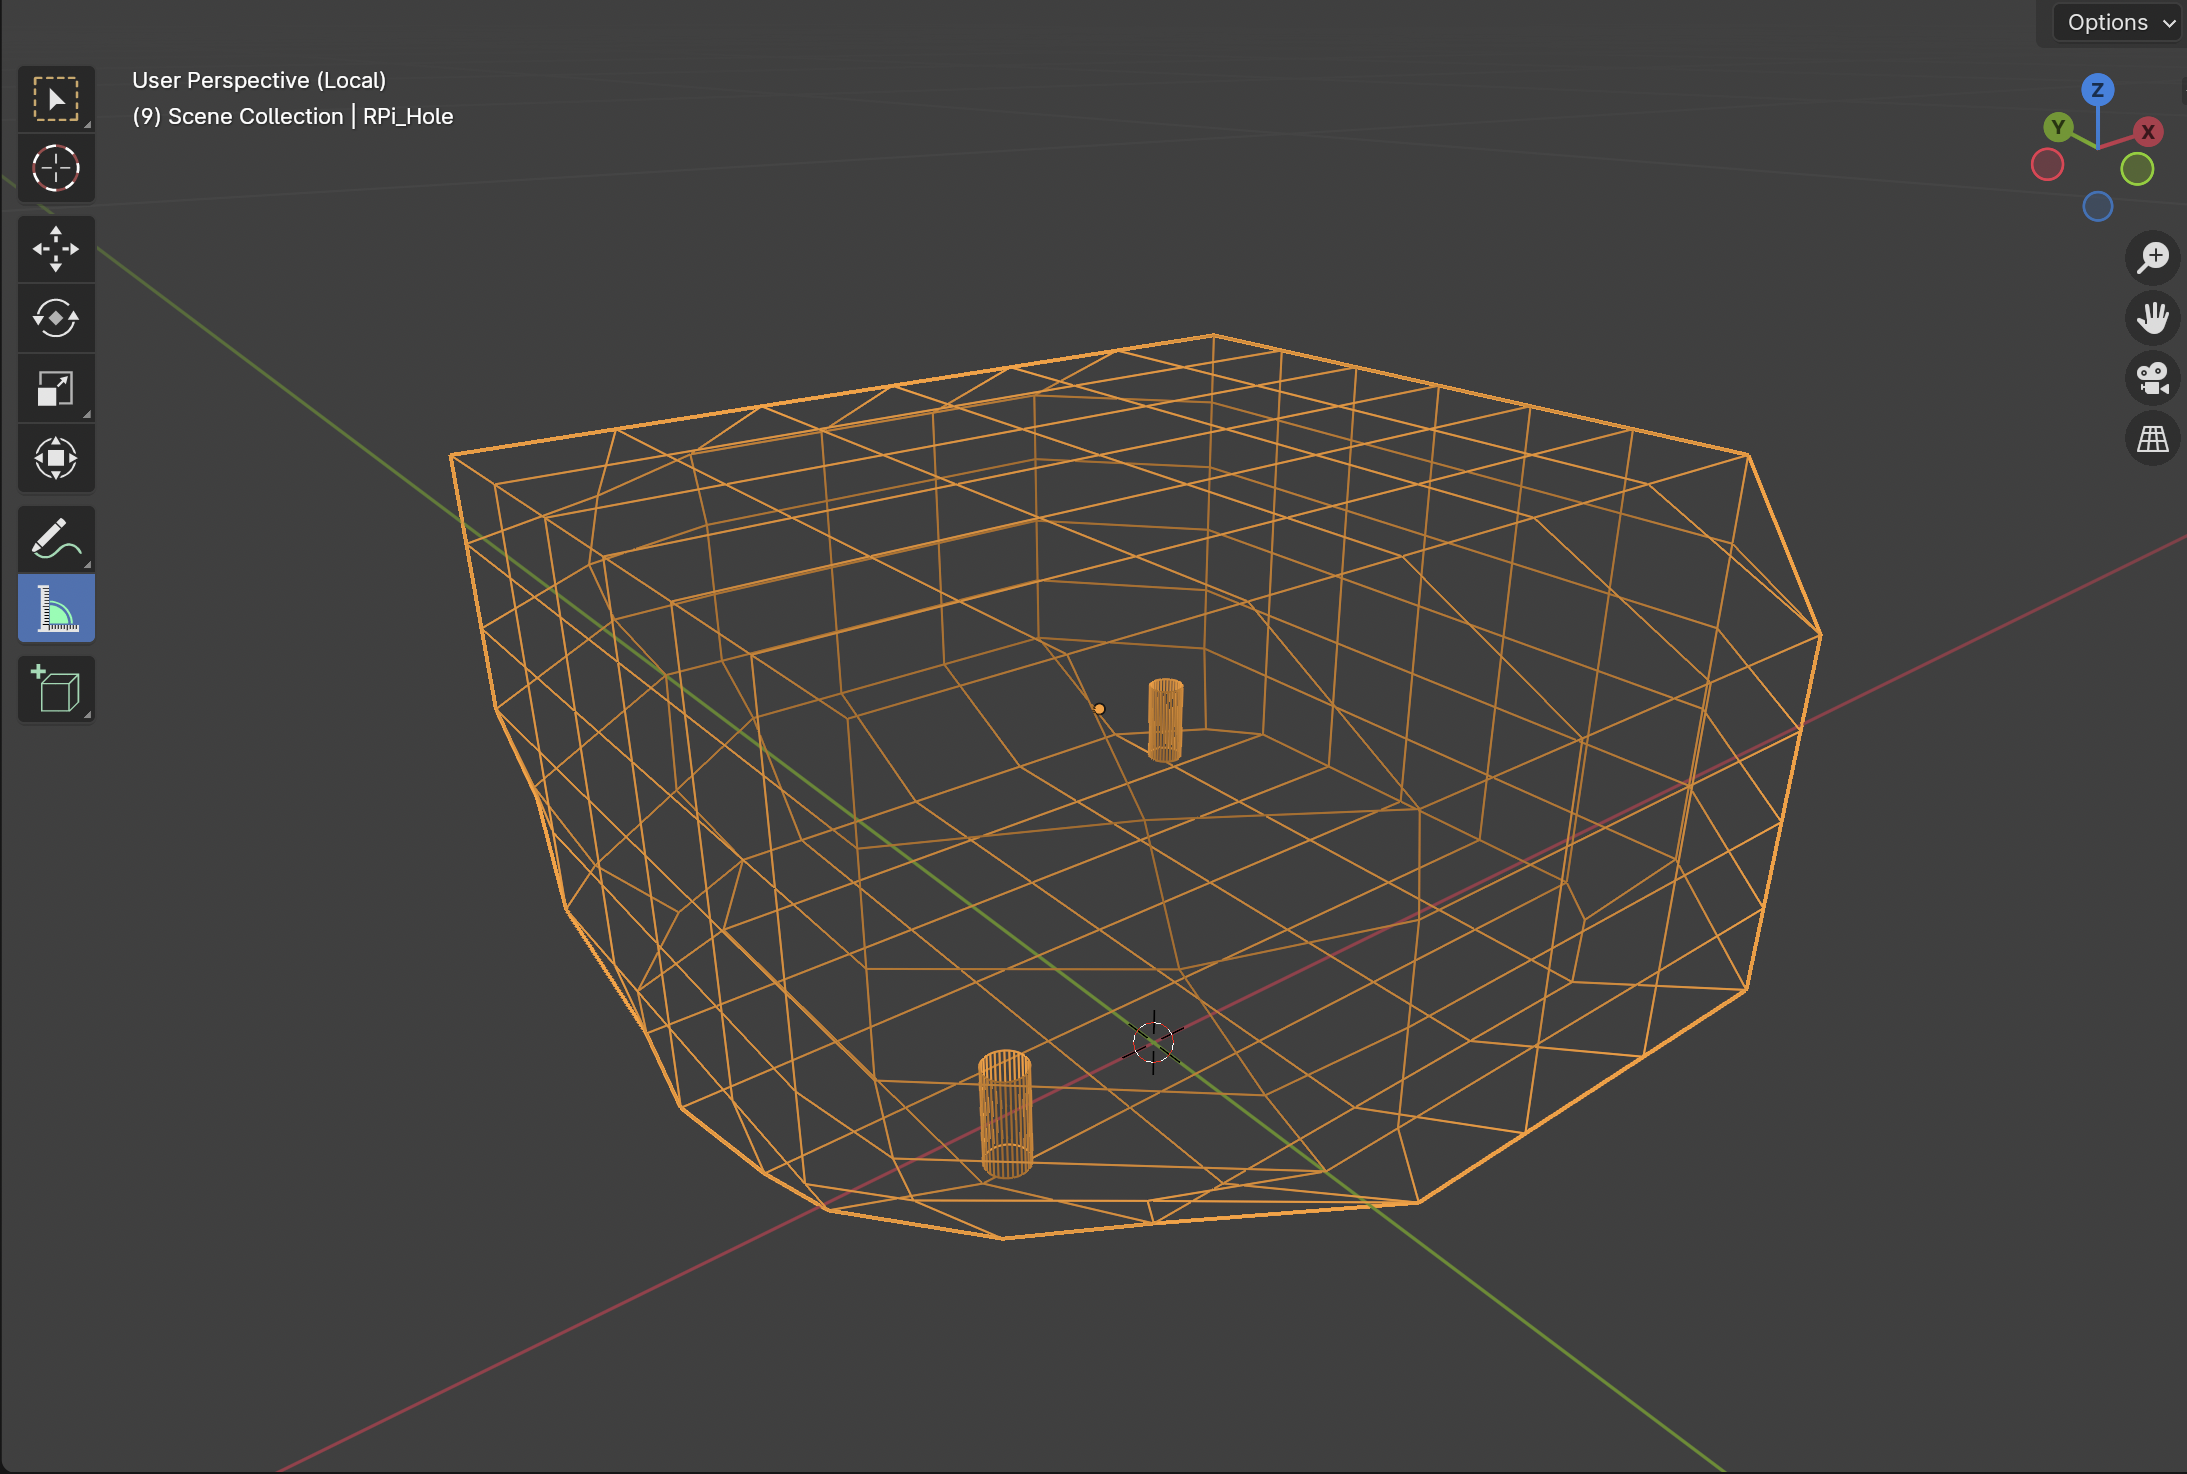Zoom the viewport using the magnifier icon

pyautogui.click(x=2151, y=257)
